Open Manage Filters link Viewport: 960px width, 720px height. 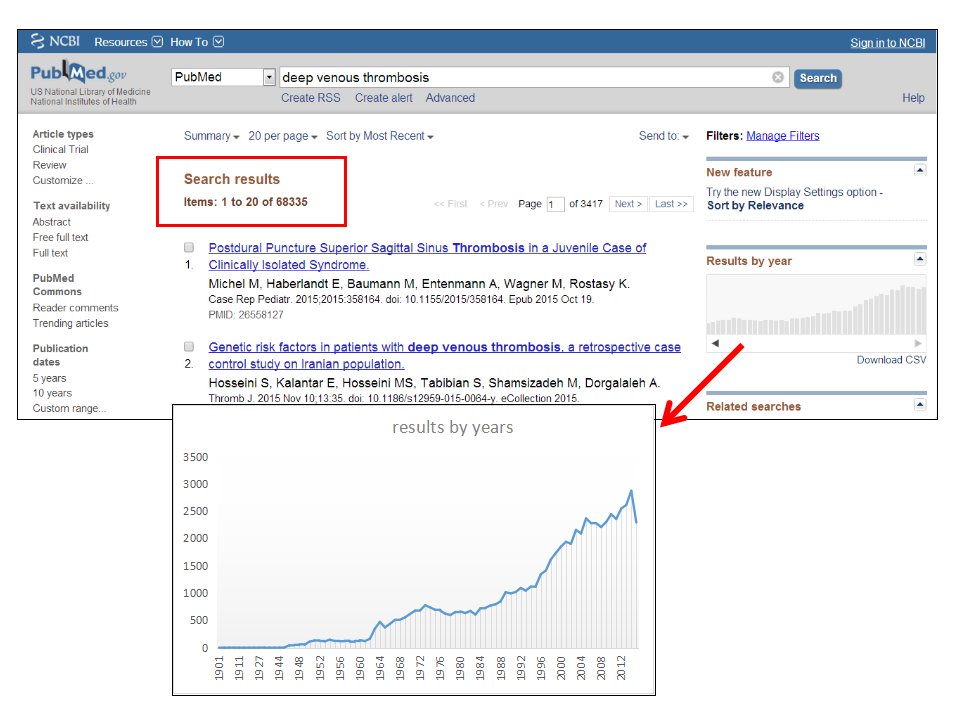(x=782, y=136)
